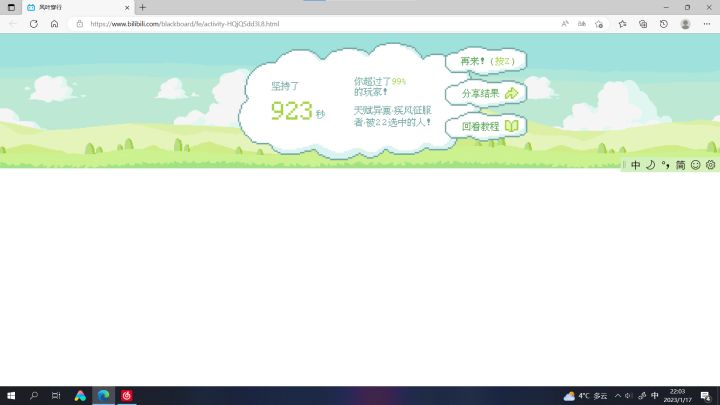Open network tray icon
720x405 pixels.
tap(642, 396)
